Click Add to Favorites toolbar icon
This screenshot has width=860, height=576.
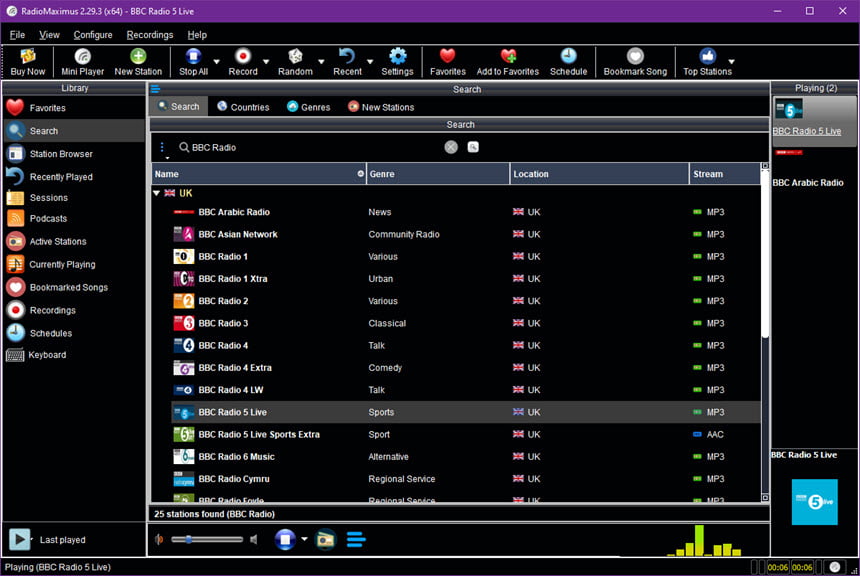[507, 62]
